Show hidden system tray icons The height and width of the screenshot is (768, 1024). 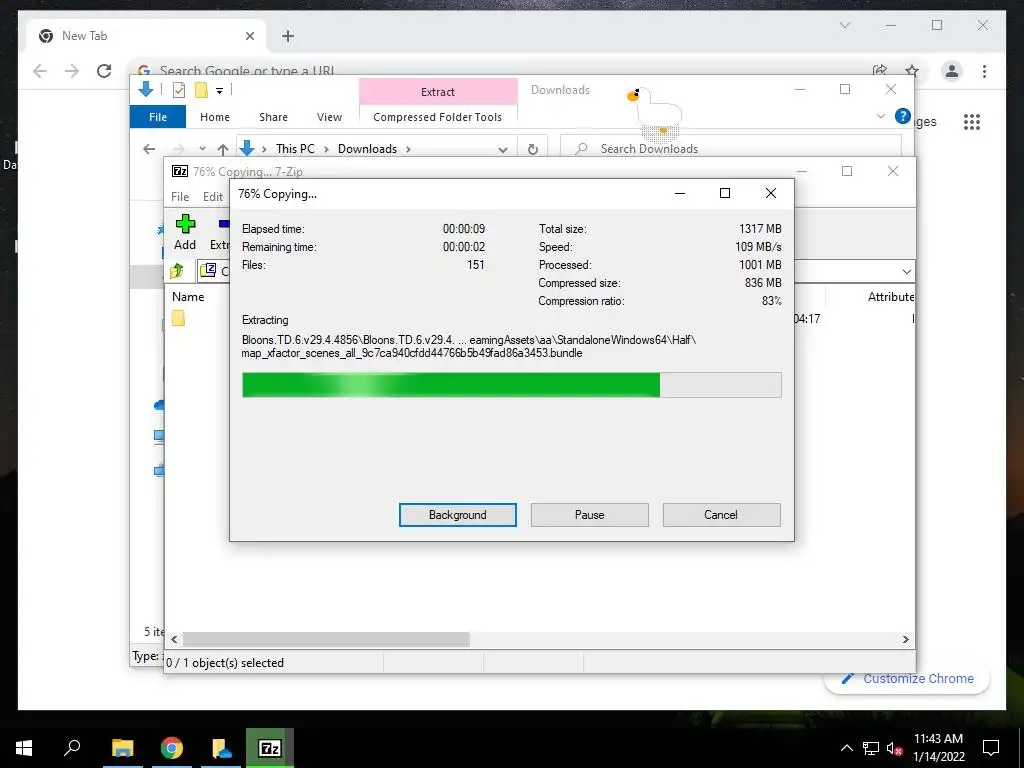[846, 748]
